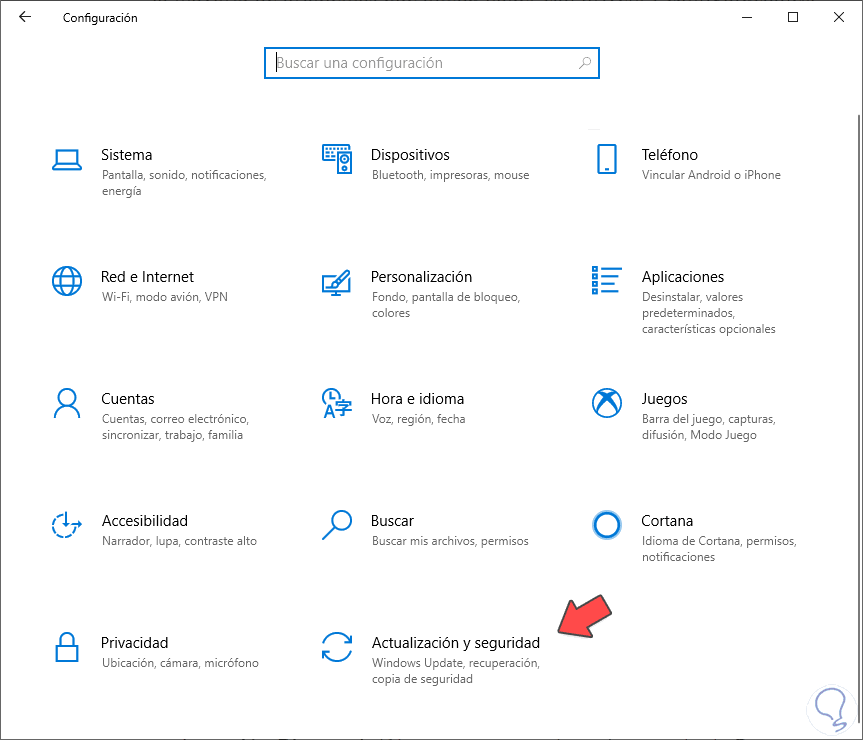
Task: Open the Dispositivos settings title
Action: pos(410,155)
